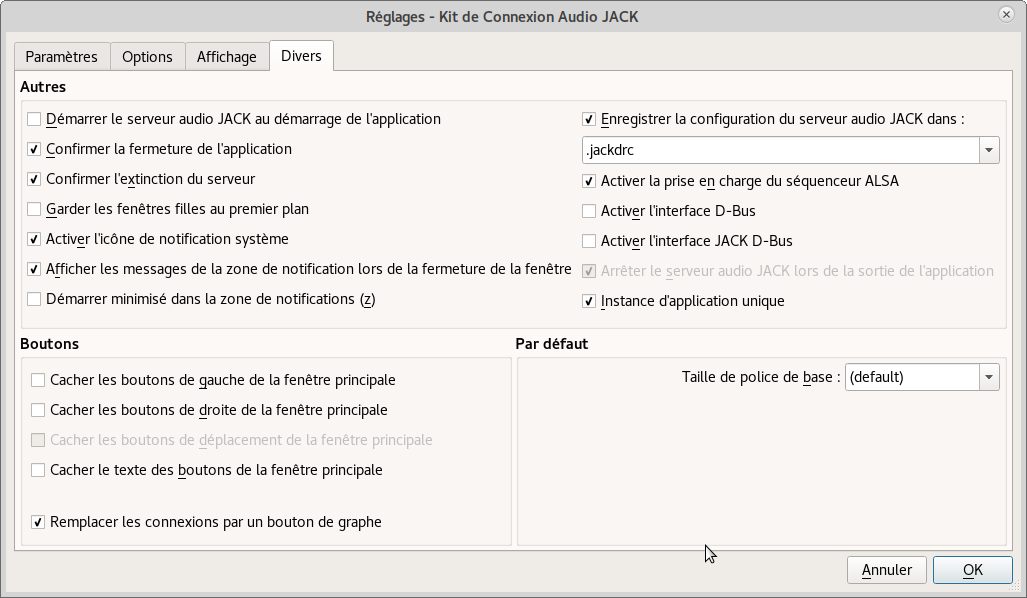Toggle ALSA sequencer support checkbox
This screenshot has width=1027, height=598.
tap(589, 181)
